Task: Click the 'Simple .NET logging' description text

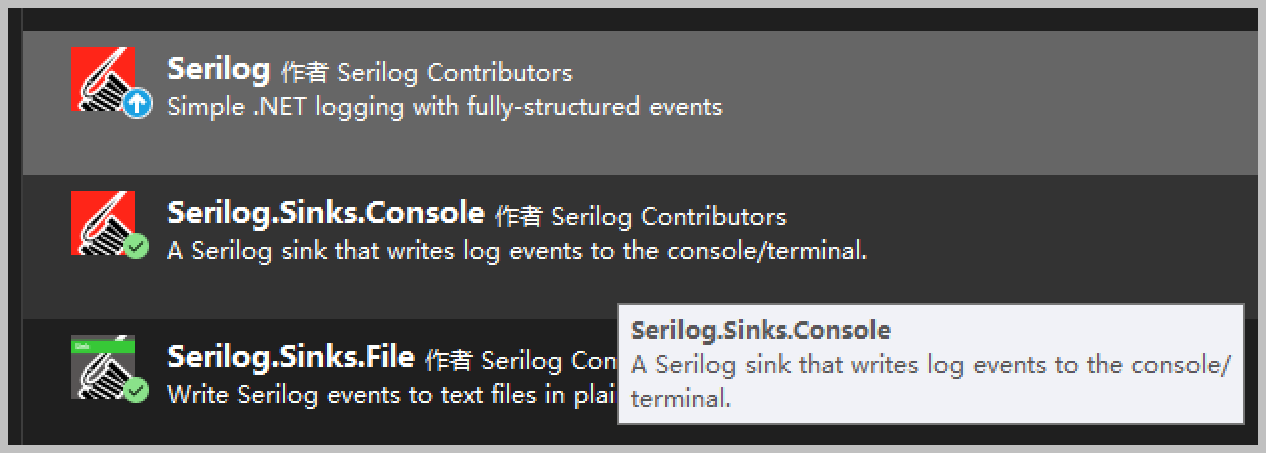Action: pyautogui.click(x=444, y=107)
